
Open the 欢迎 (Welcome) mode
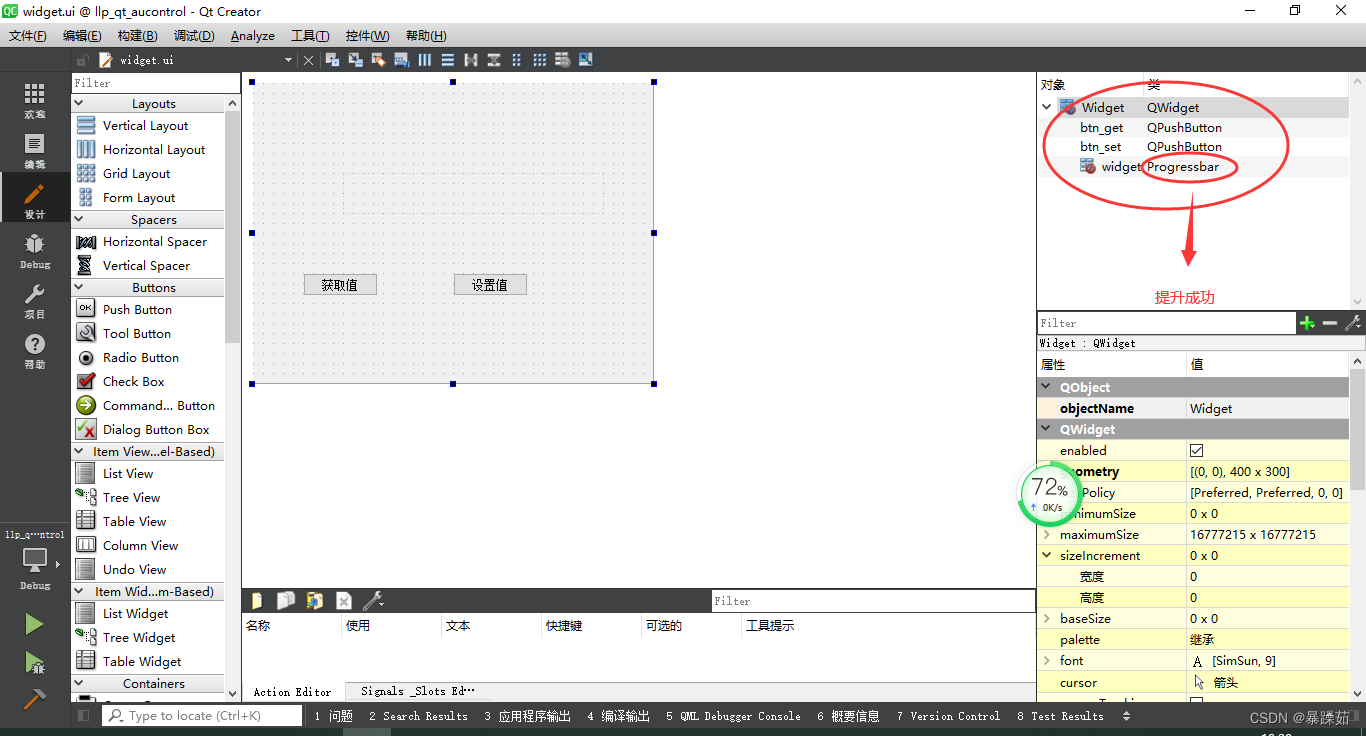34,100
